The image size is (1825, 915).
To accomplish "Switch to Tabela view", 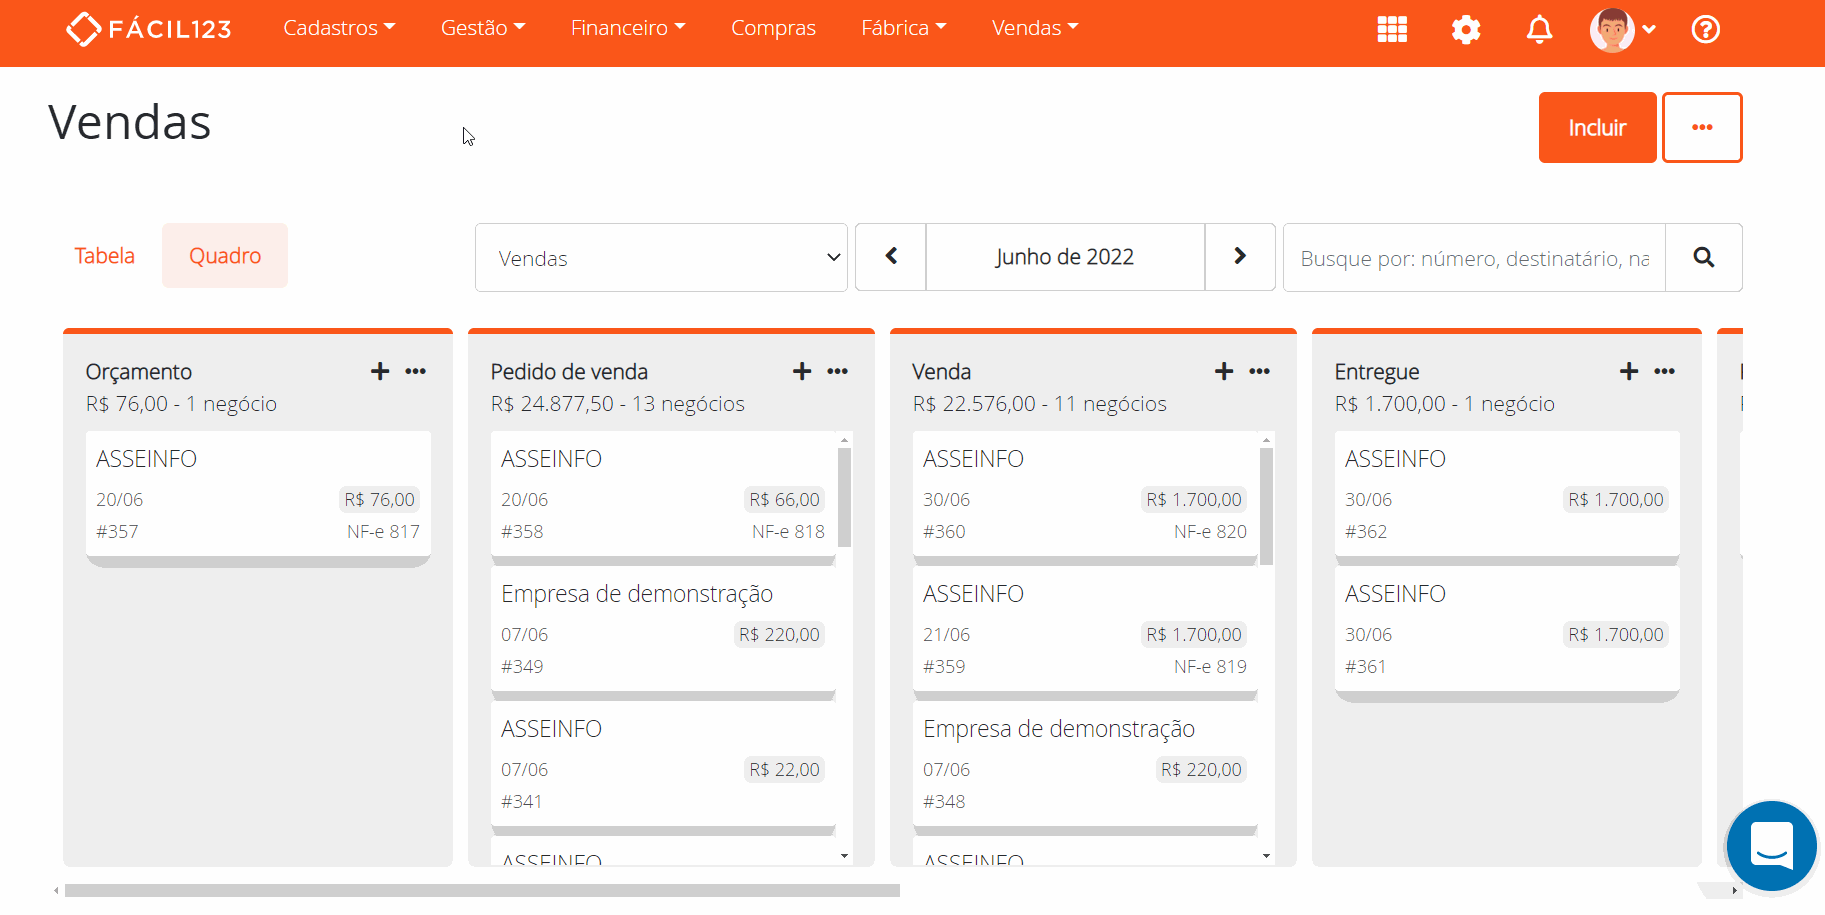I will 104,255.
